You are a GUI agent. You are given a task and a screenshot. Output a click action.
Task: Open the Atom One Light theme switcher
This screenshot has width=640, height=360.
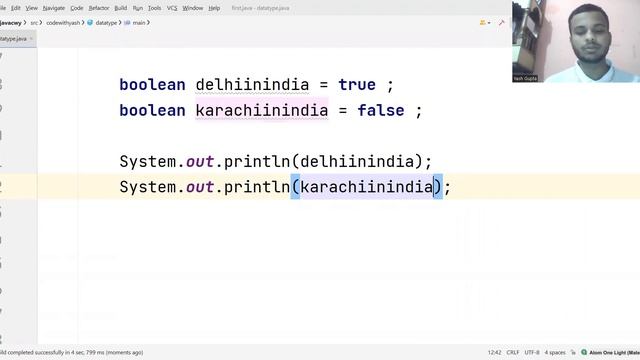(x=614, y=352)
